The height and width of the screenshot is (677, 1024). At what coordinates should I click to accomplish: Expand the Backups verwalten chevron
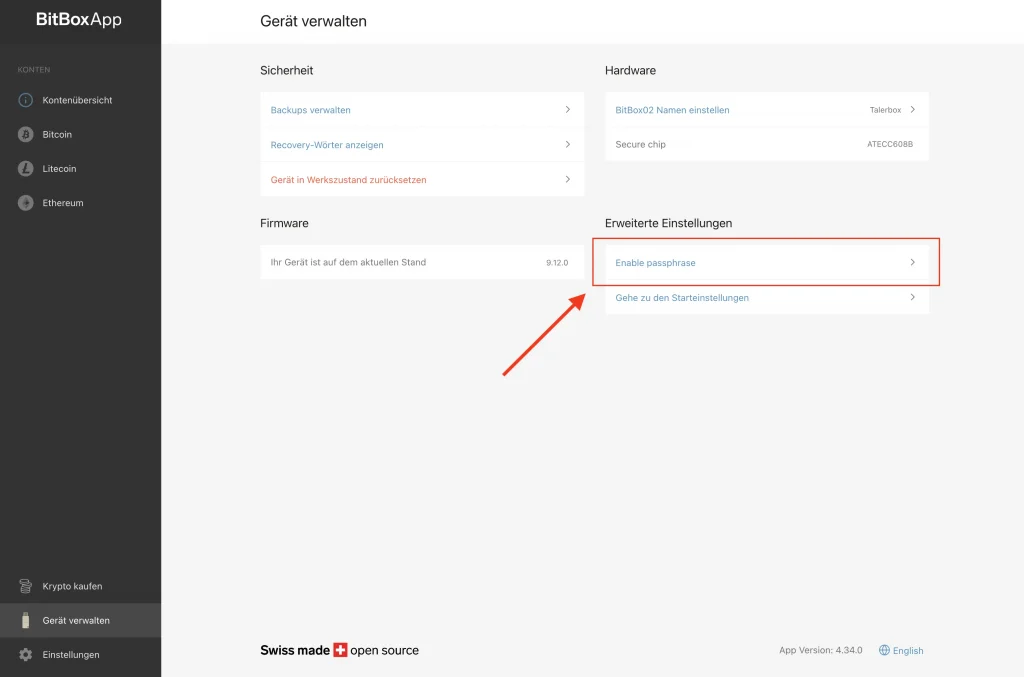(567, 110)
